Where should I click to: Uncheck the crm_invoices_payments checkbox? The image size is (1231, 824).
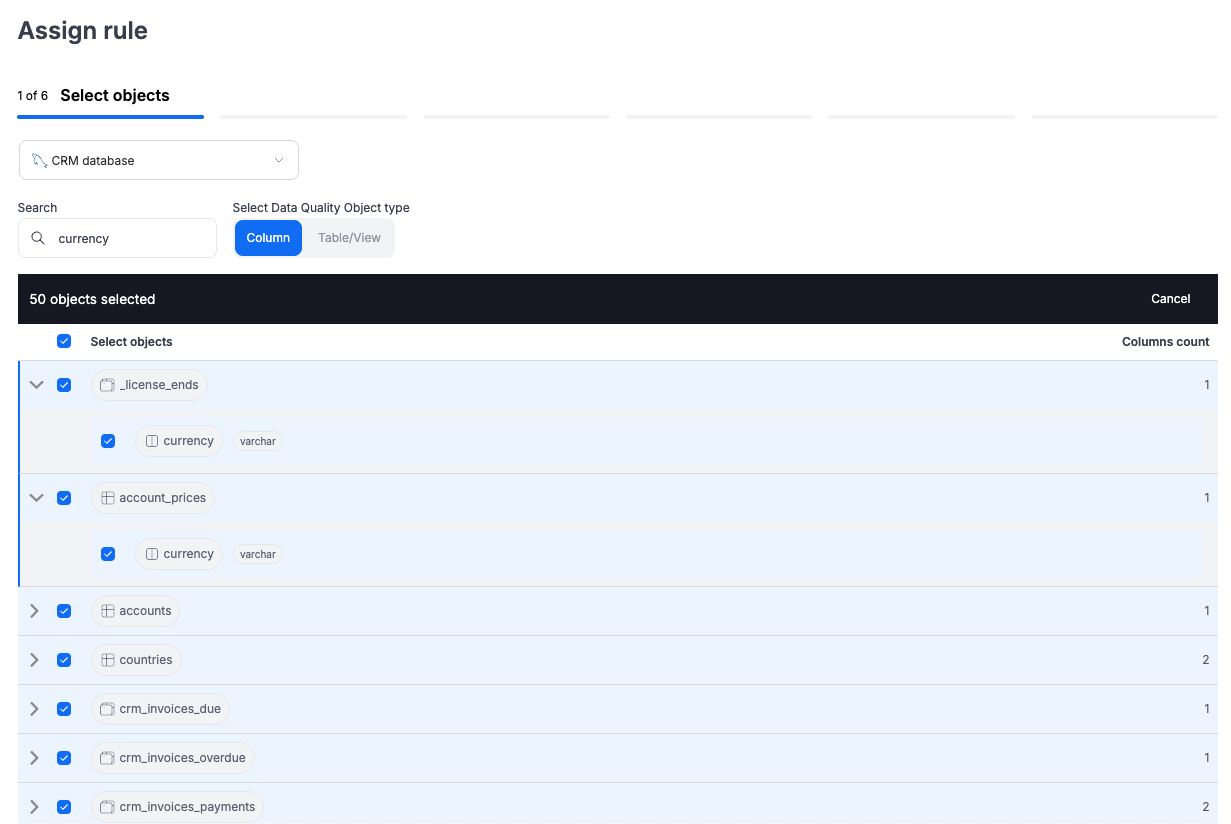pos(64,807)
